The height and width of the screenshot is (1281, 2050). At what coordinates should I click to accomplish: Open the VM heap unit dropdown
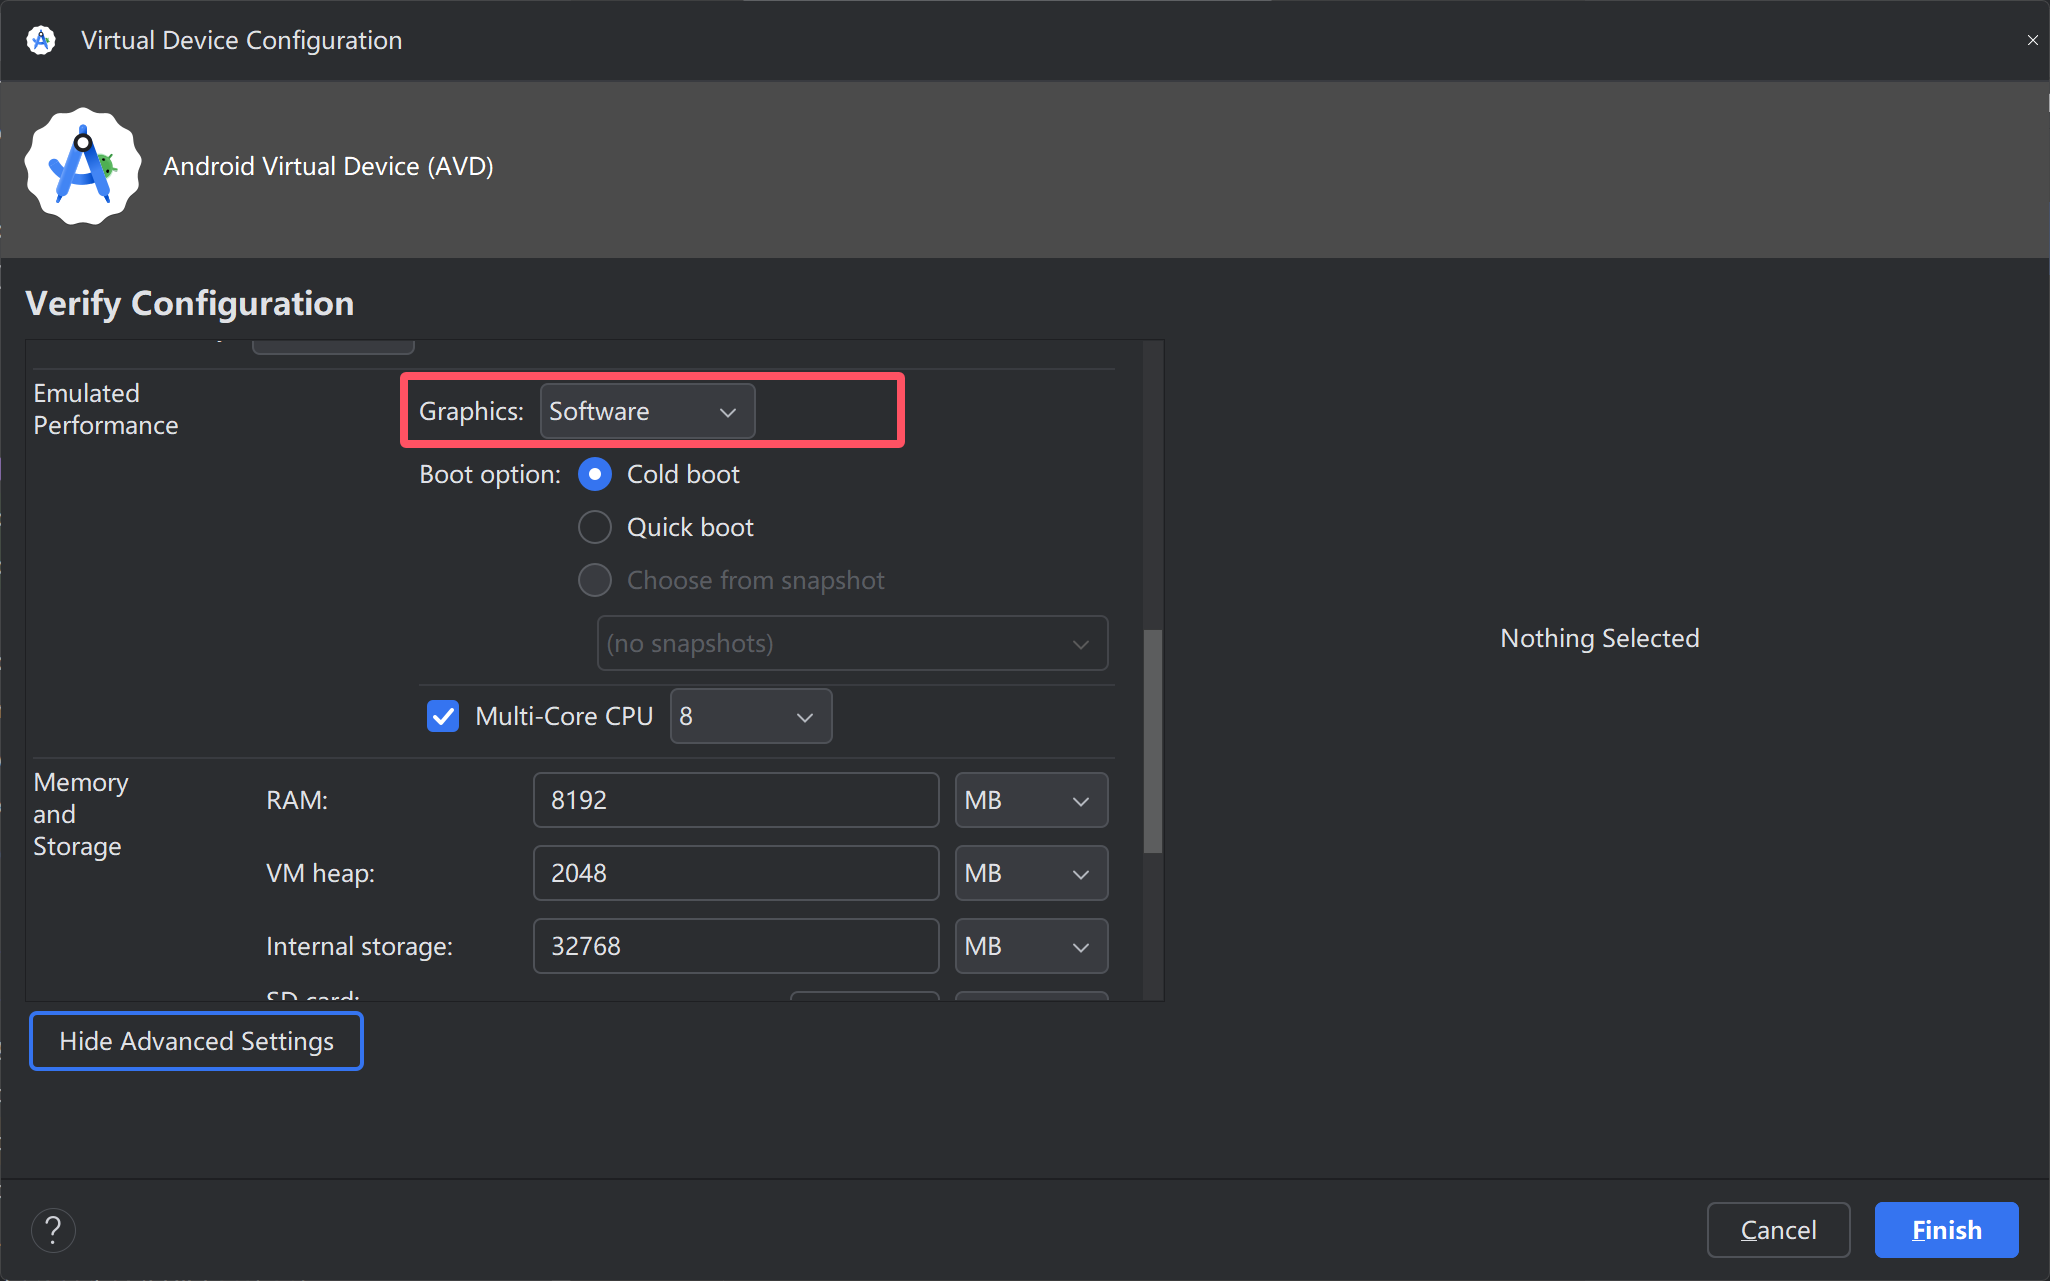tap(1030, 873)
